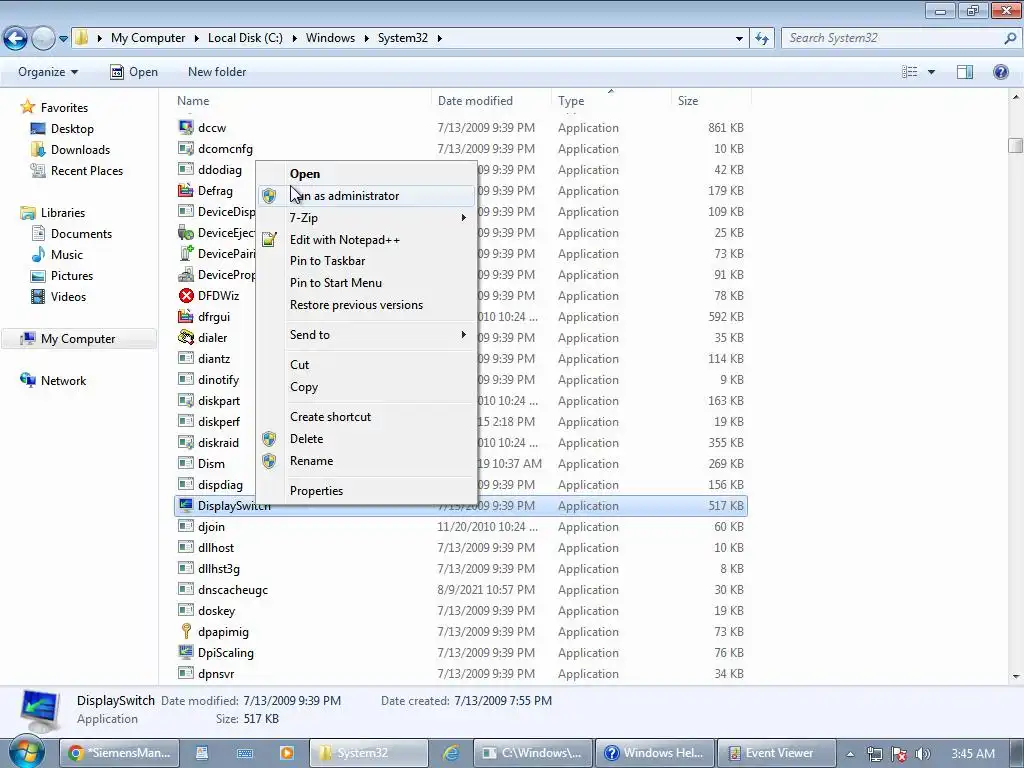
Task: Expand the arrow after Local Disk (C:)
Action: 295,38
